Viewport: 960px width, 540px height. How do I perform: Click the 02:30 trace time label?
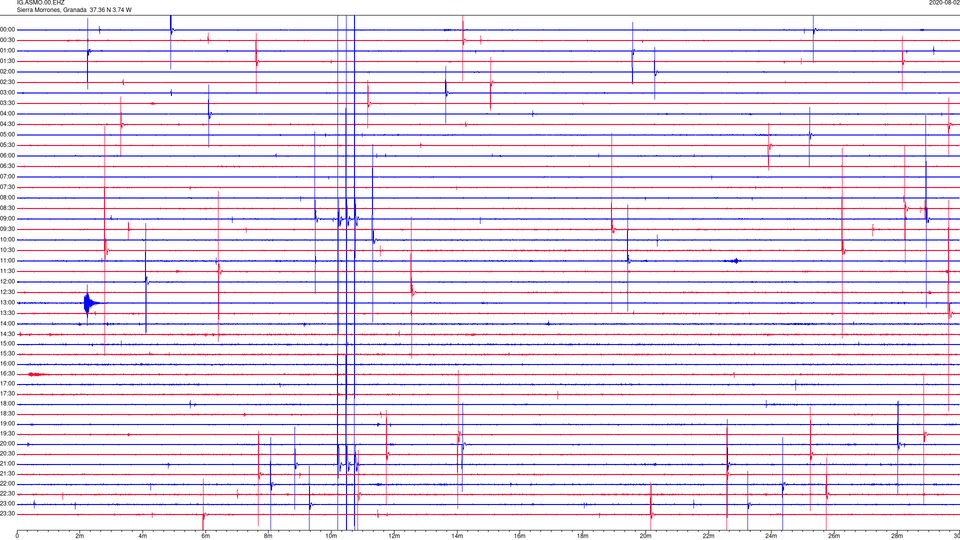[8, 82]
